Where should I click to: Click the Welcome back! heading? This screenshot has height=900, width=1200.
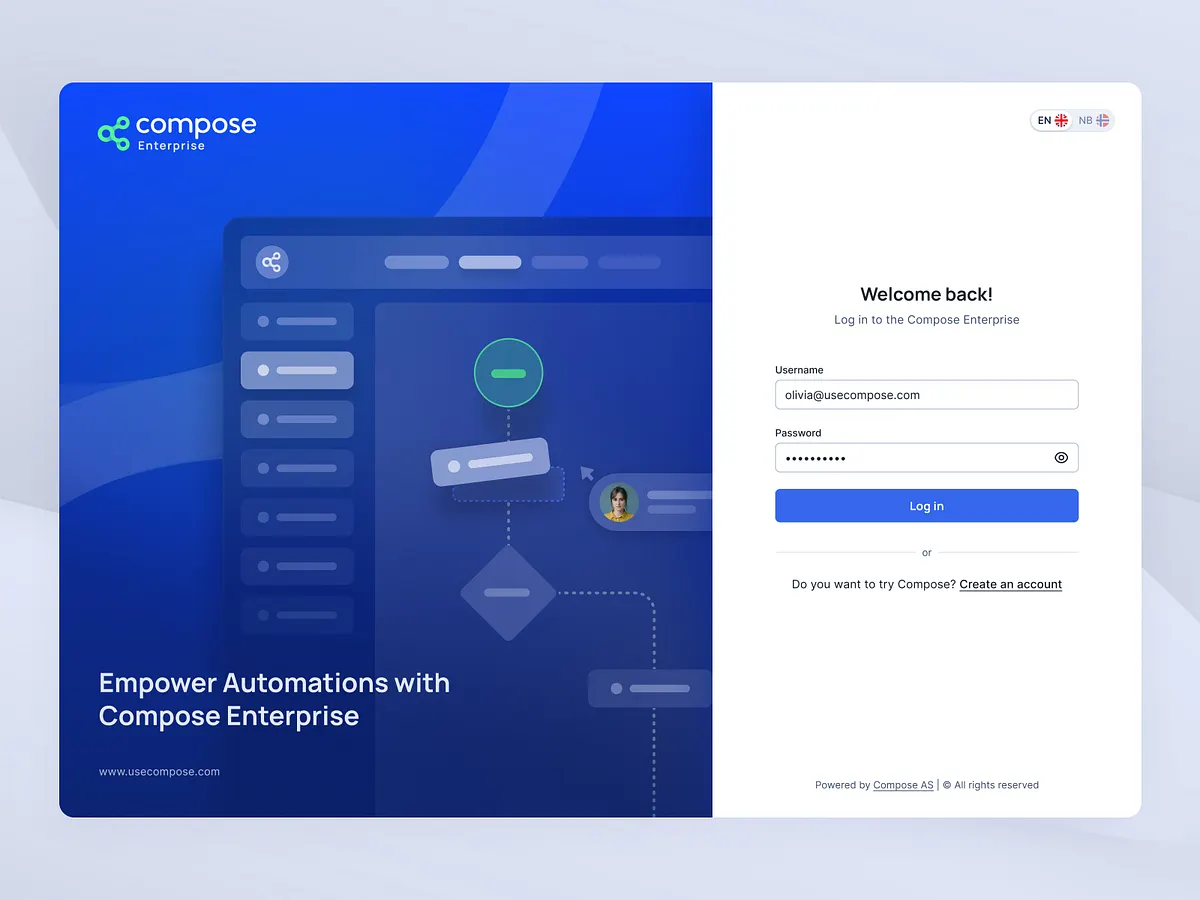(x=926, y=294)
